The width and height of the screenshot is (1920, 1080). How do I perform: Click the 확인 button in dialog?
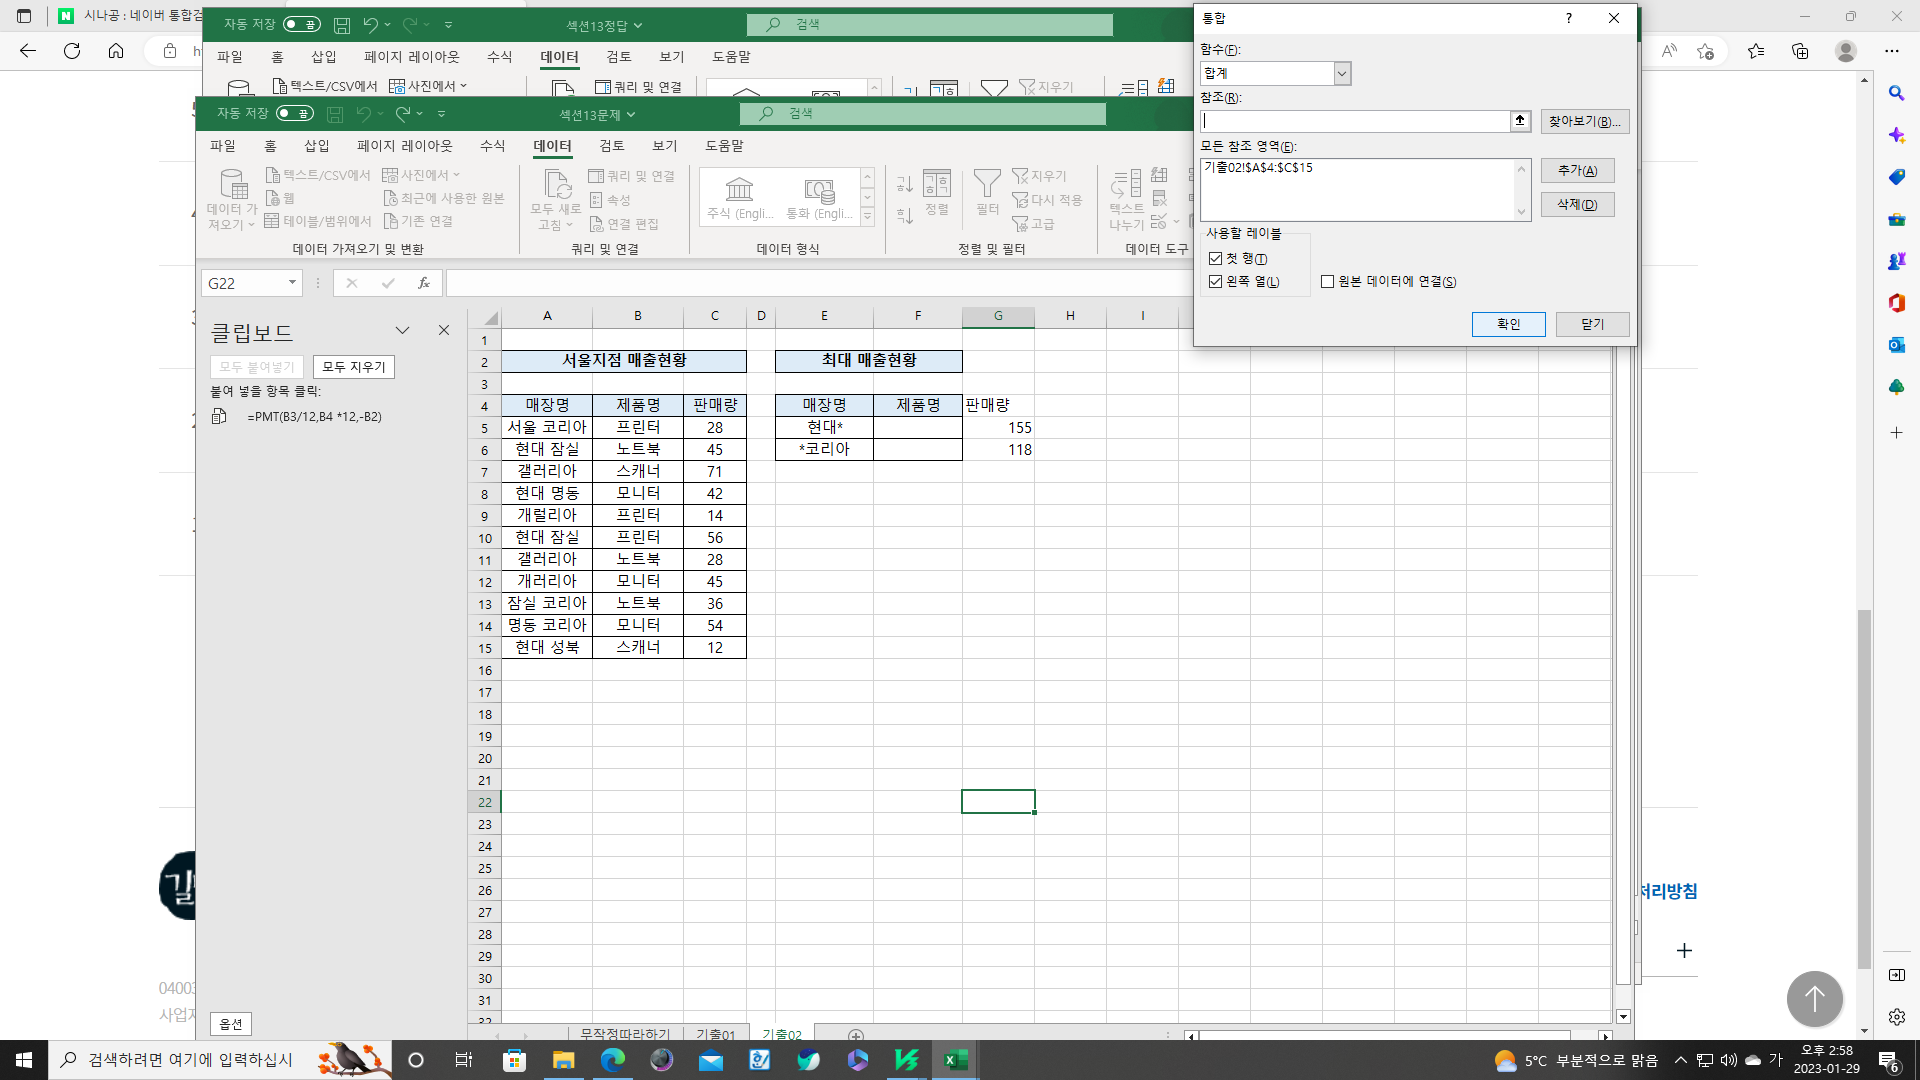1508,324
